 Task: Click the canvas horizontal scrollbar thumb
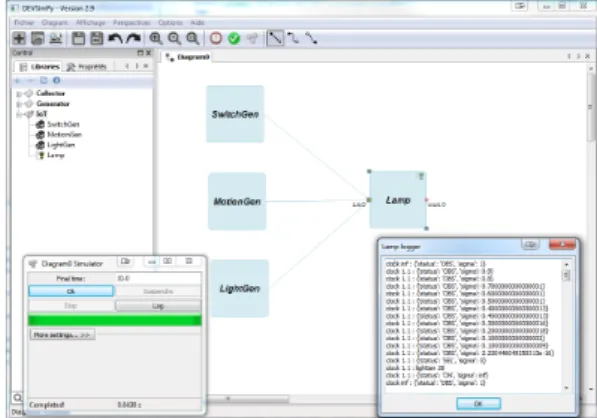(249, 399)
